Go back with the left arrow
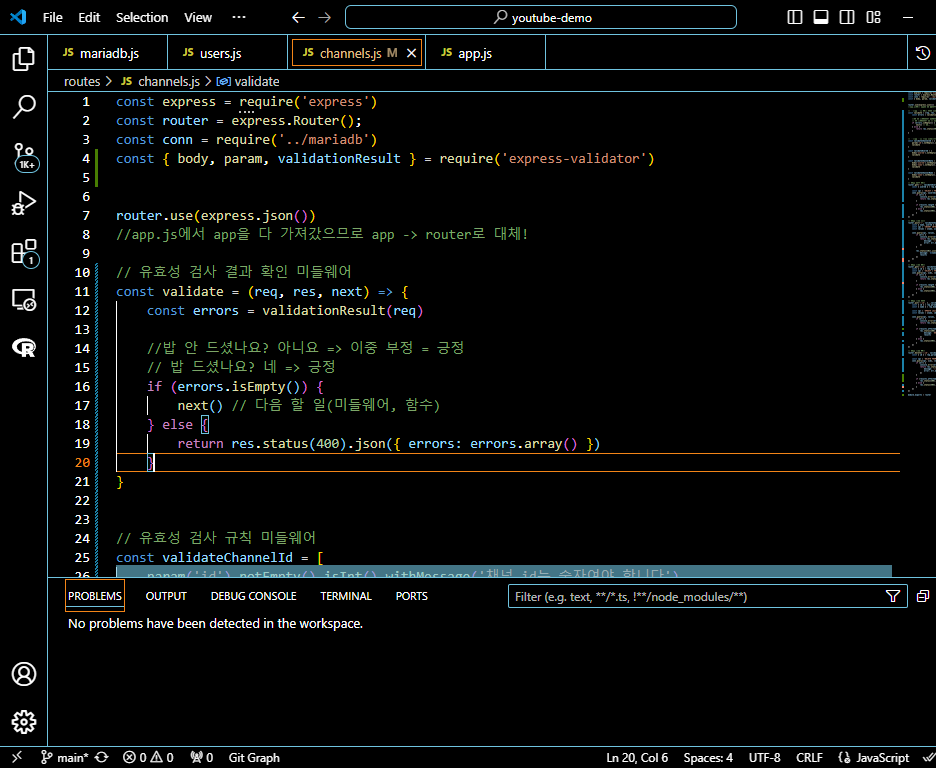The image size is (936, 768). 298,17
